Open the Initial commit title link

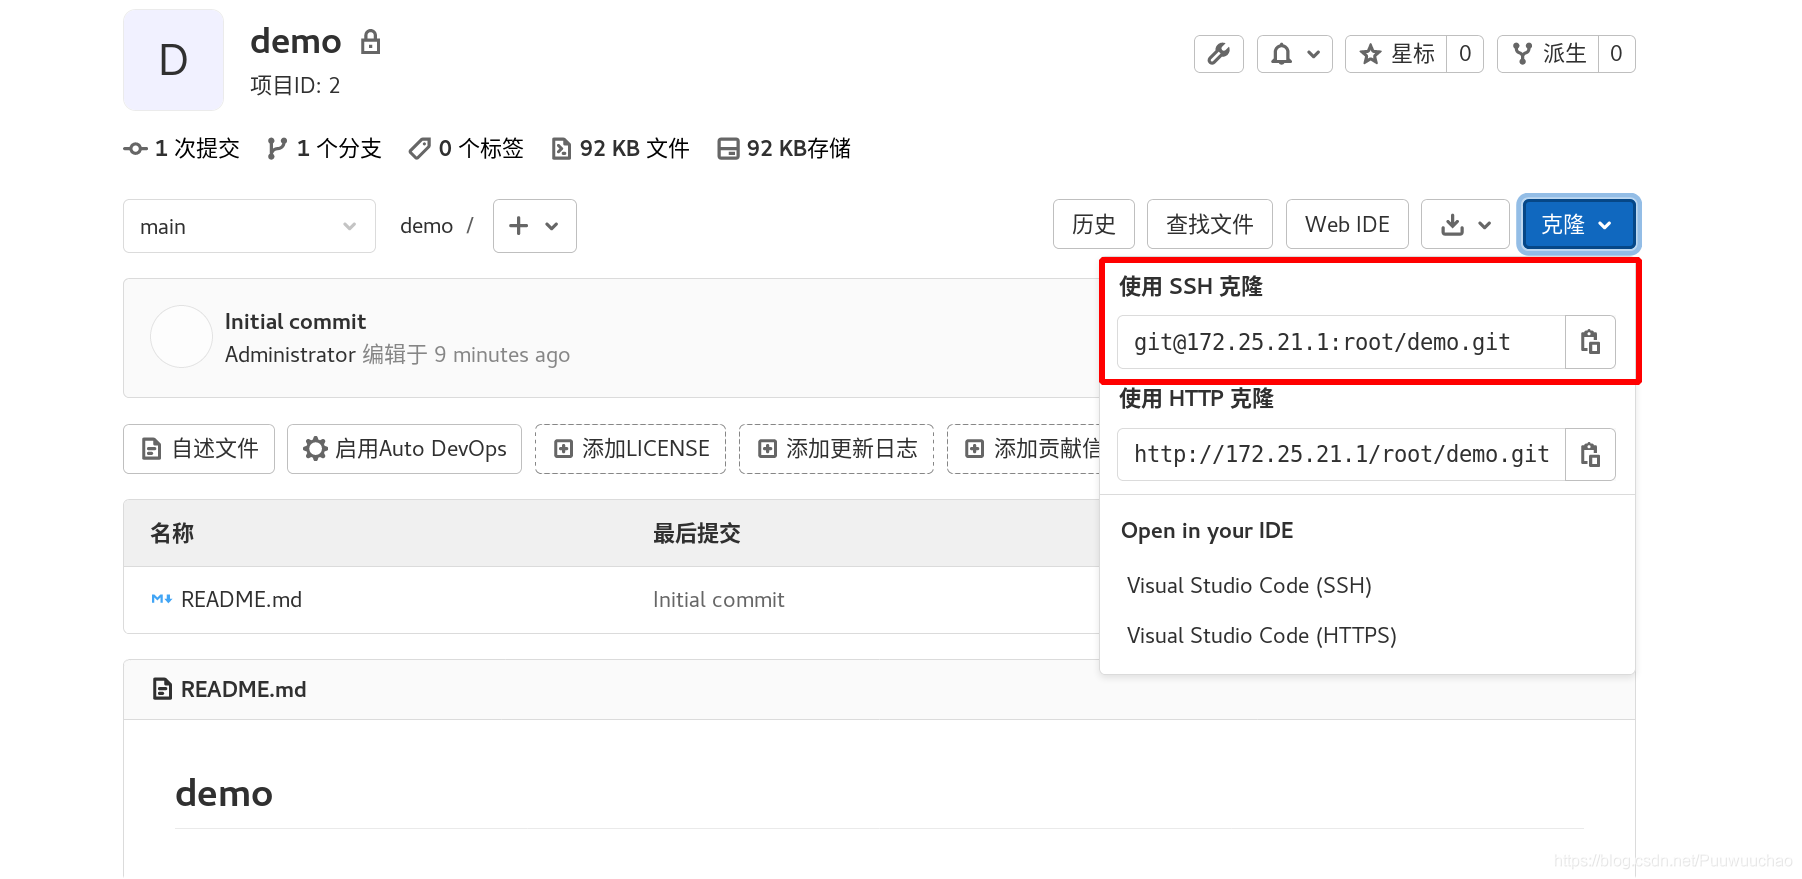(295, 321)
